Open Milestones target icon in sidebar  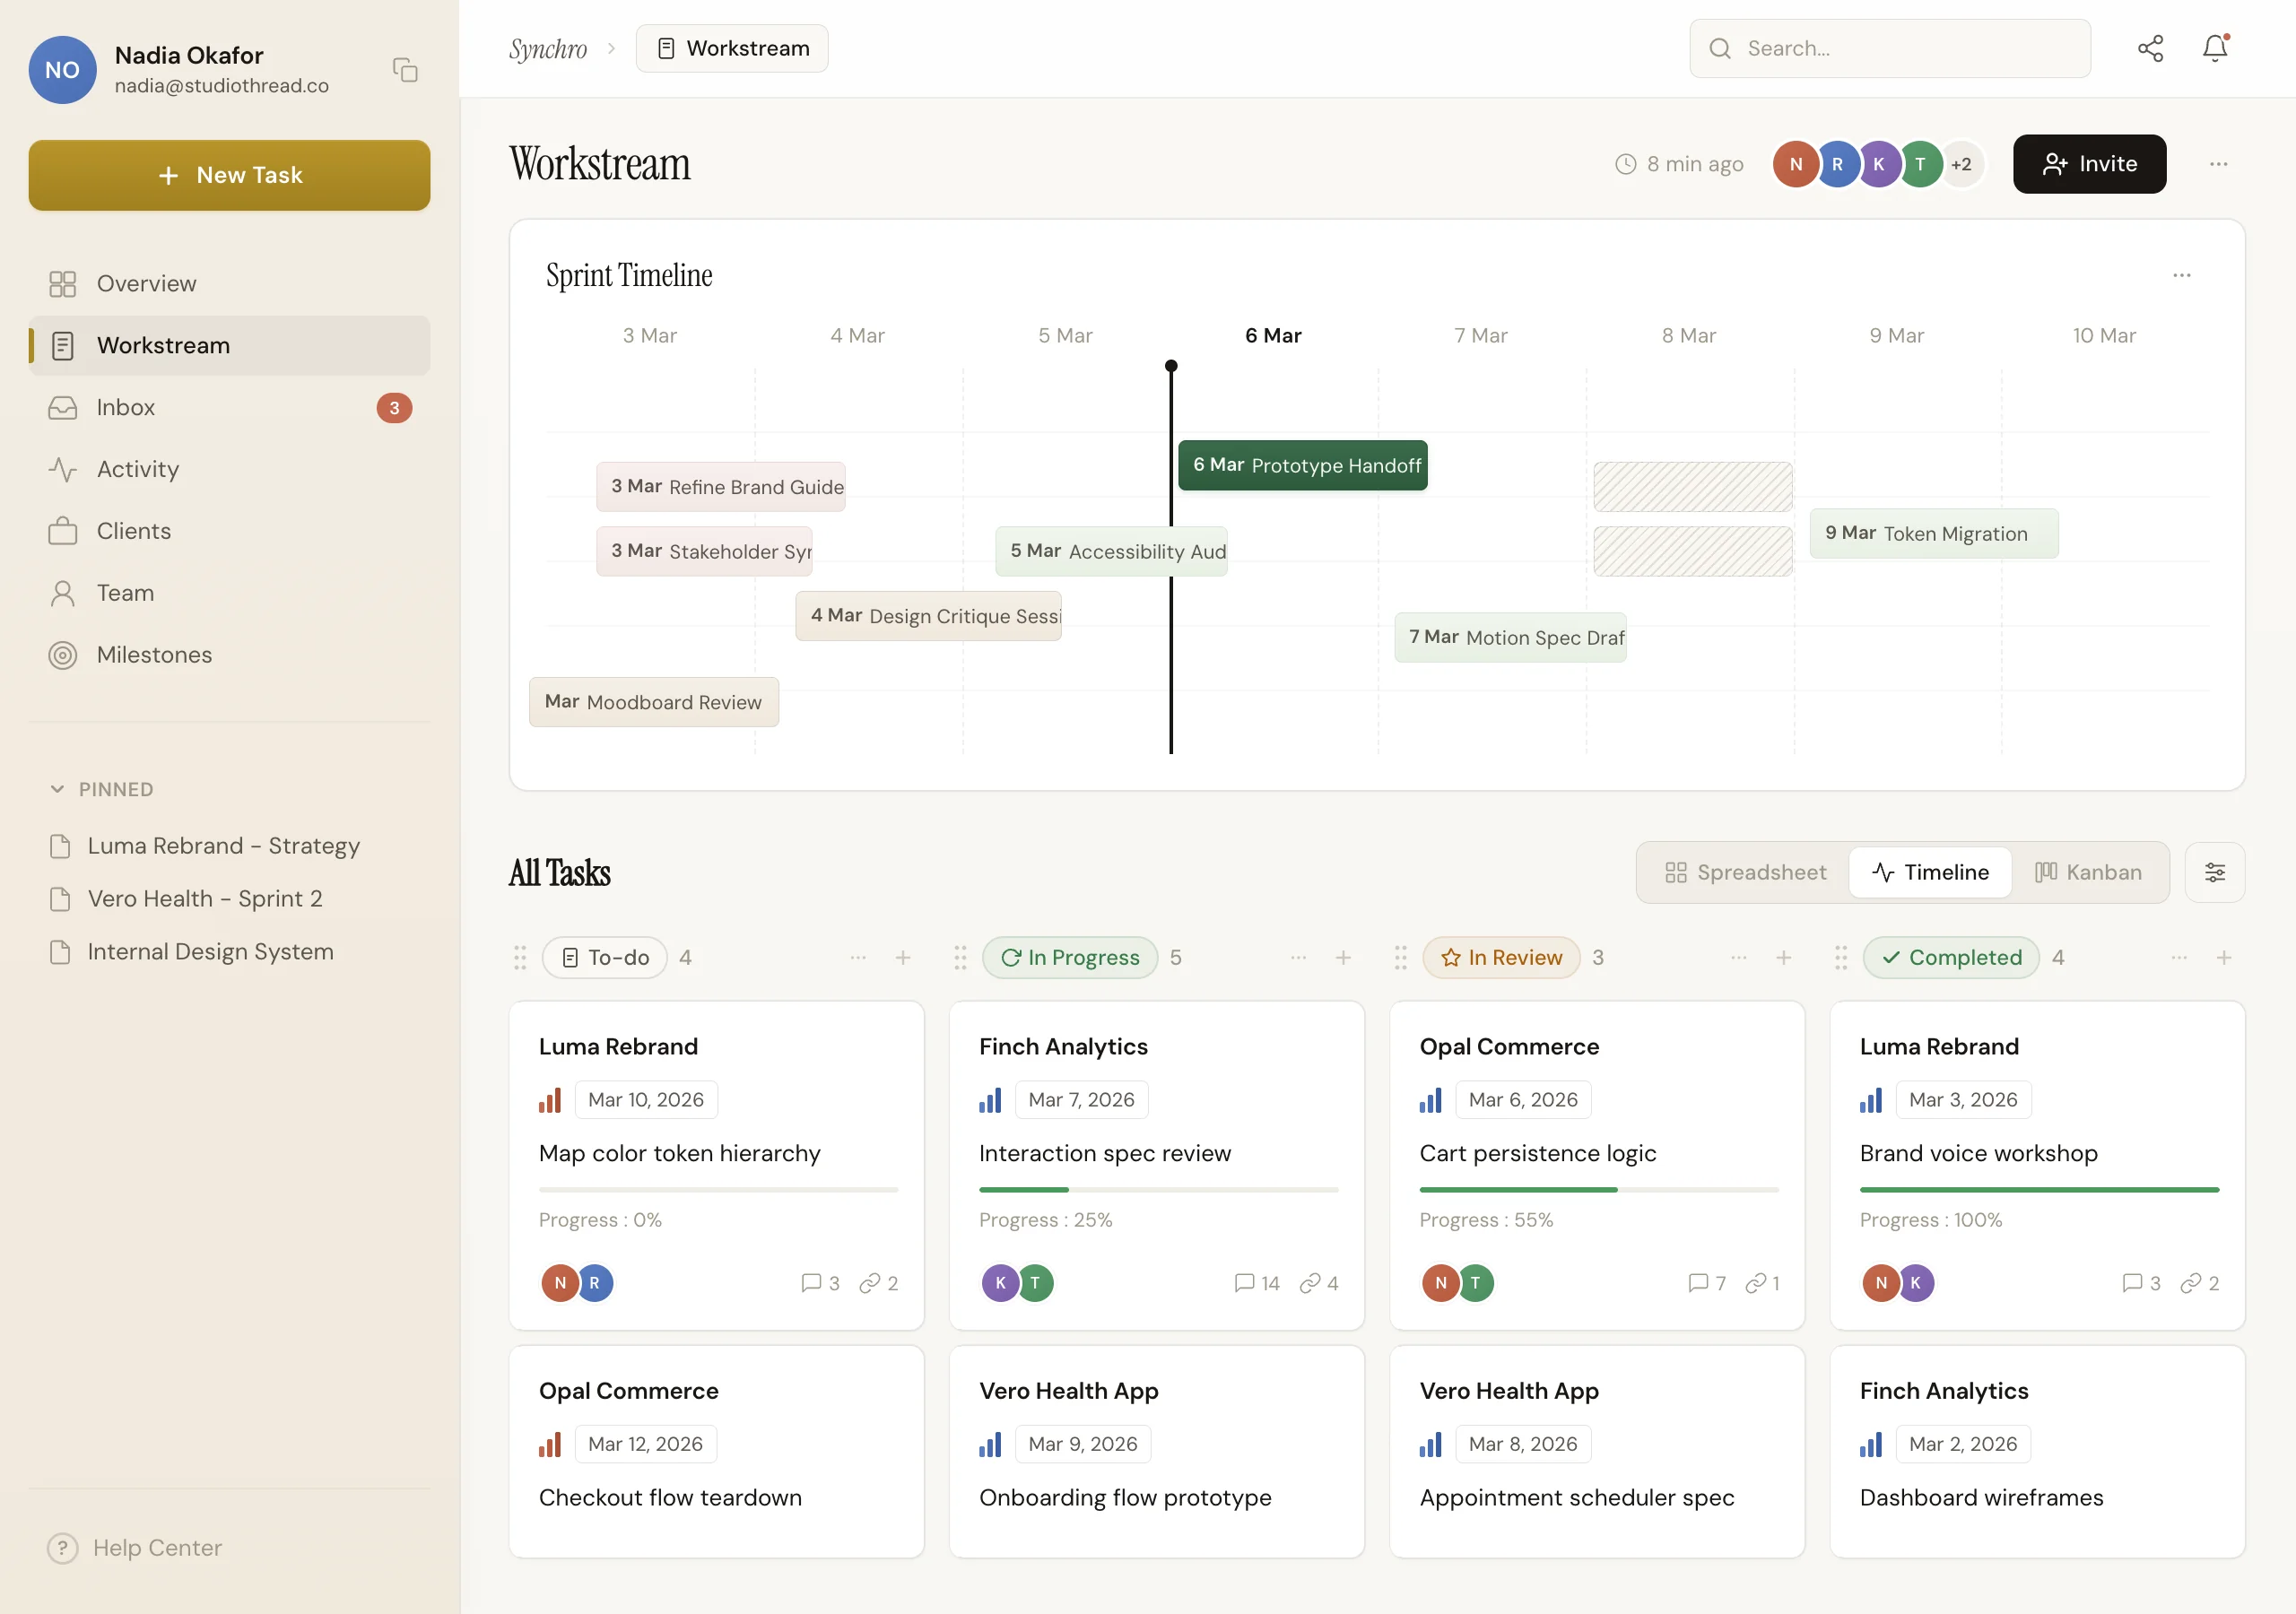pos(63,655)
